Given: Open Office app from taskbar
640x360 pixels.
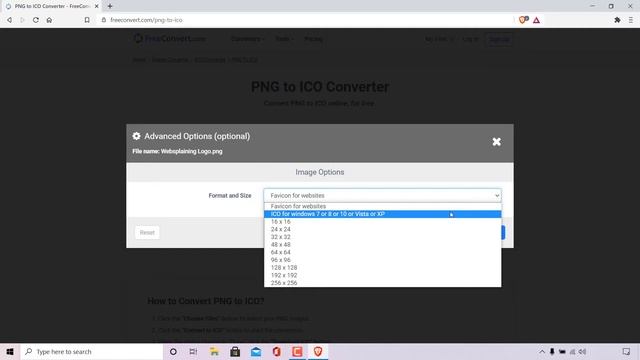Looking at the screenshot, I should point(276,351).
